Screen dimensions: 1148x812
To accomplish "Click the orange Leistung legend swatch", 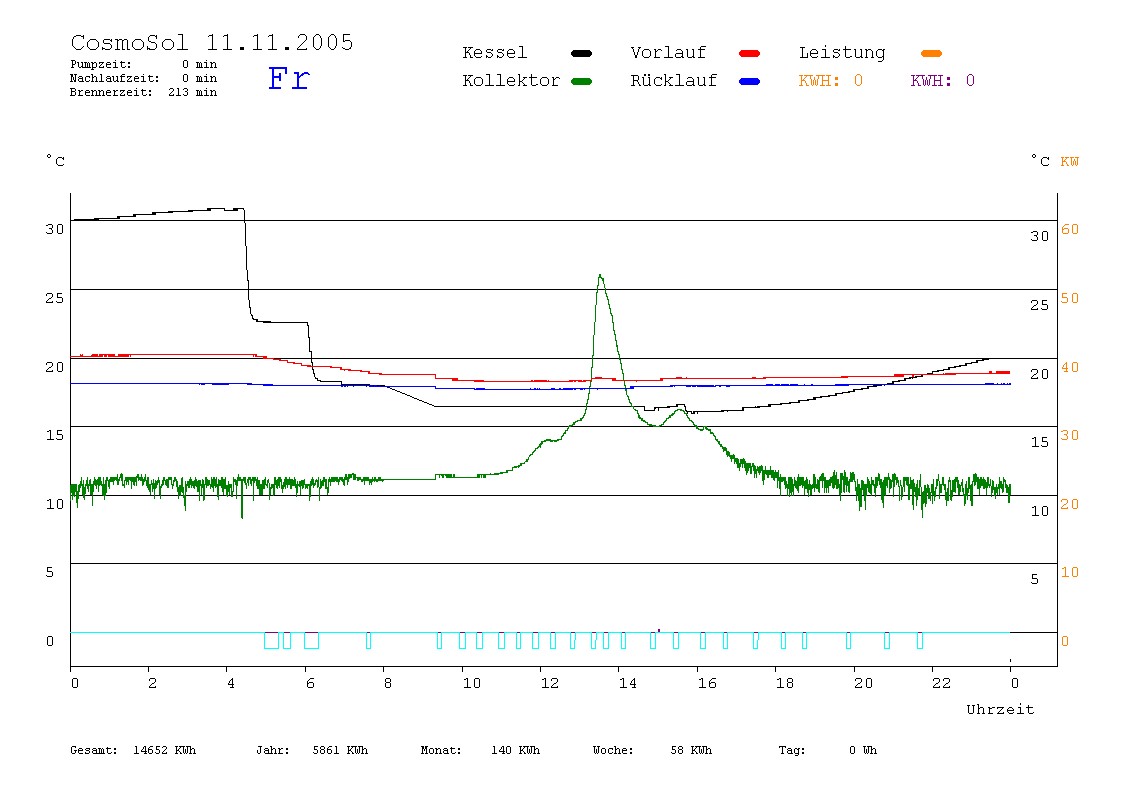I will [931, 53].
